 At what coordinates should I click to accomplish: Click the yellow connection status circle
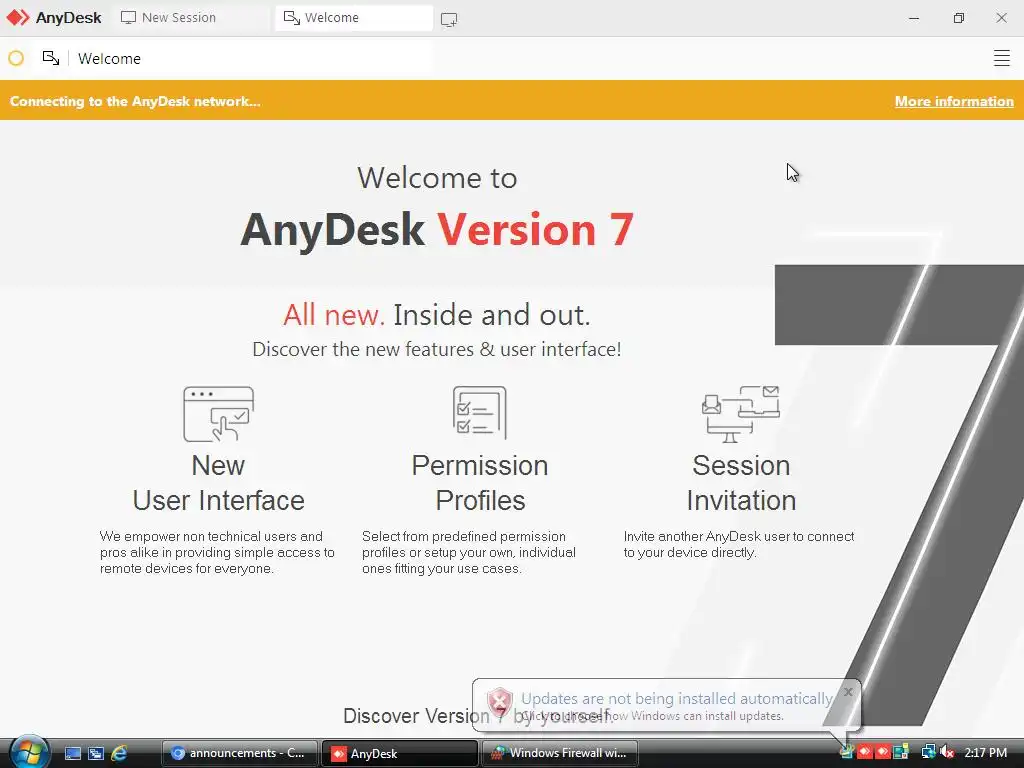(16, 58)
